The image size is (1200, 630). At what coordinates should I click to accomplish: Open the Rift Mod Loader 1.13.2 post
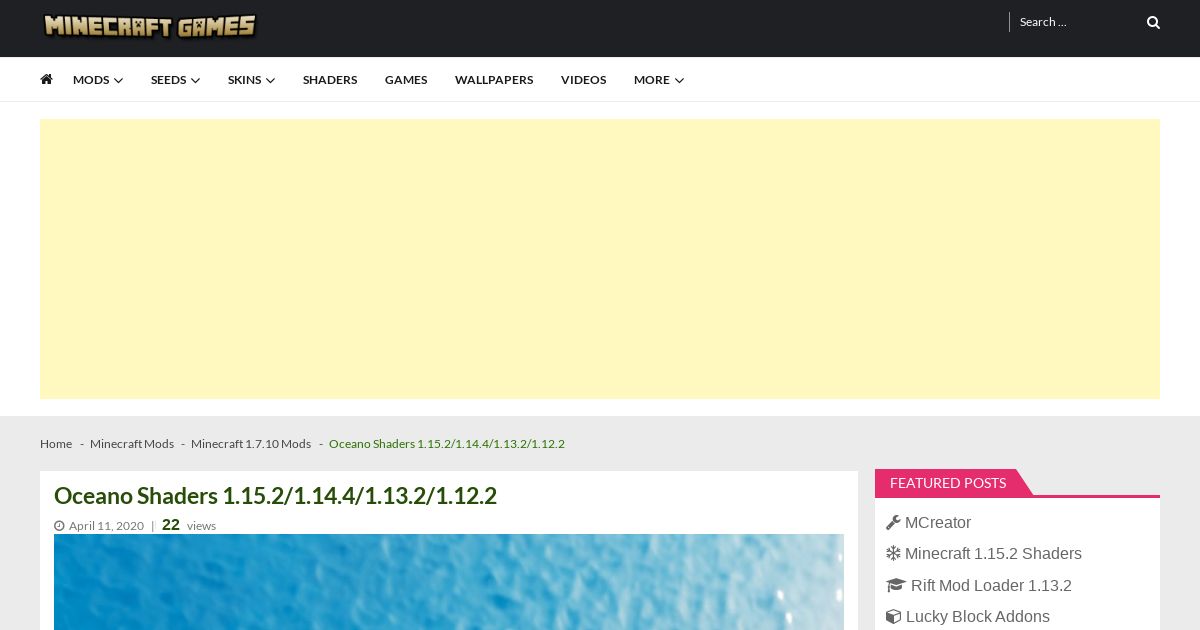991,585
